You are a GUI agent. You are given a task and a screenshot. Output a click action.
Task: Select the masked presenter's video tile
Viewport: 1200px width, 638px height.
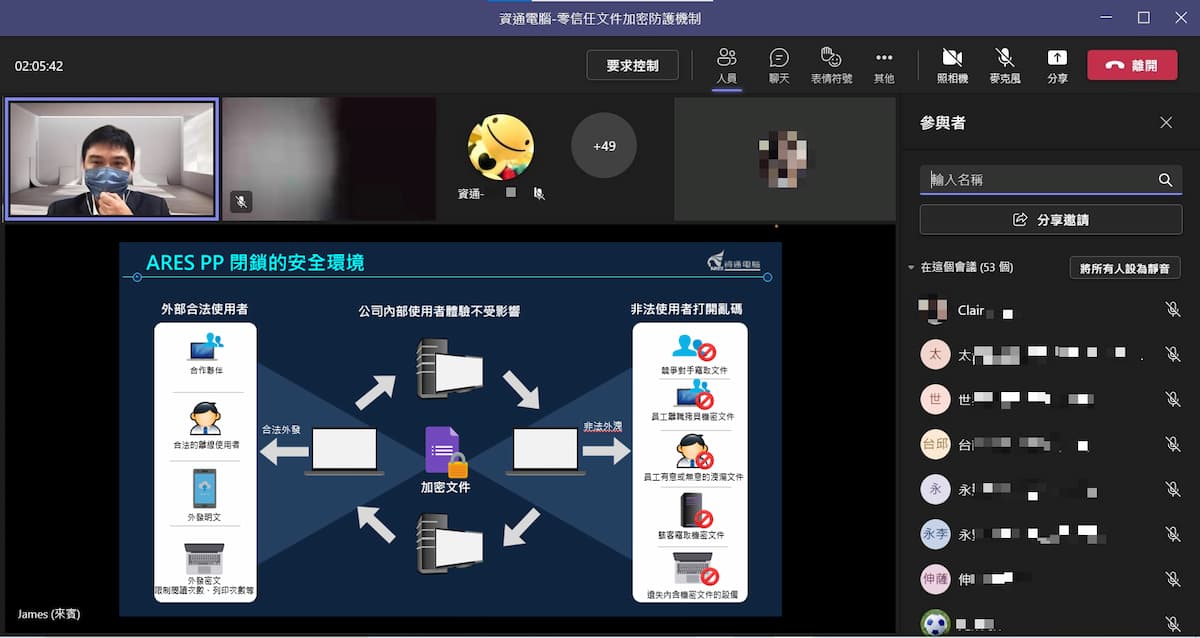(111, 158)
